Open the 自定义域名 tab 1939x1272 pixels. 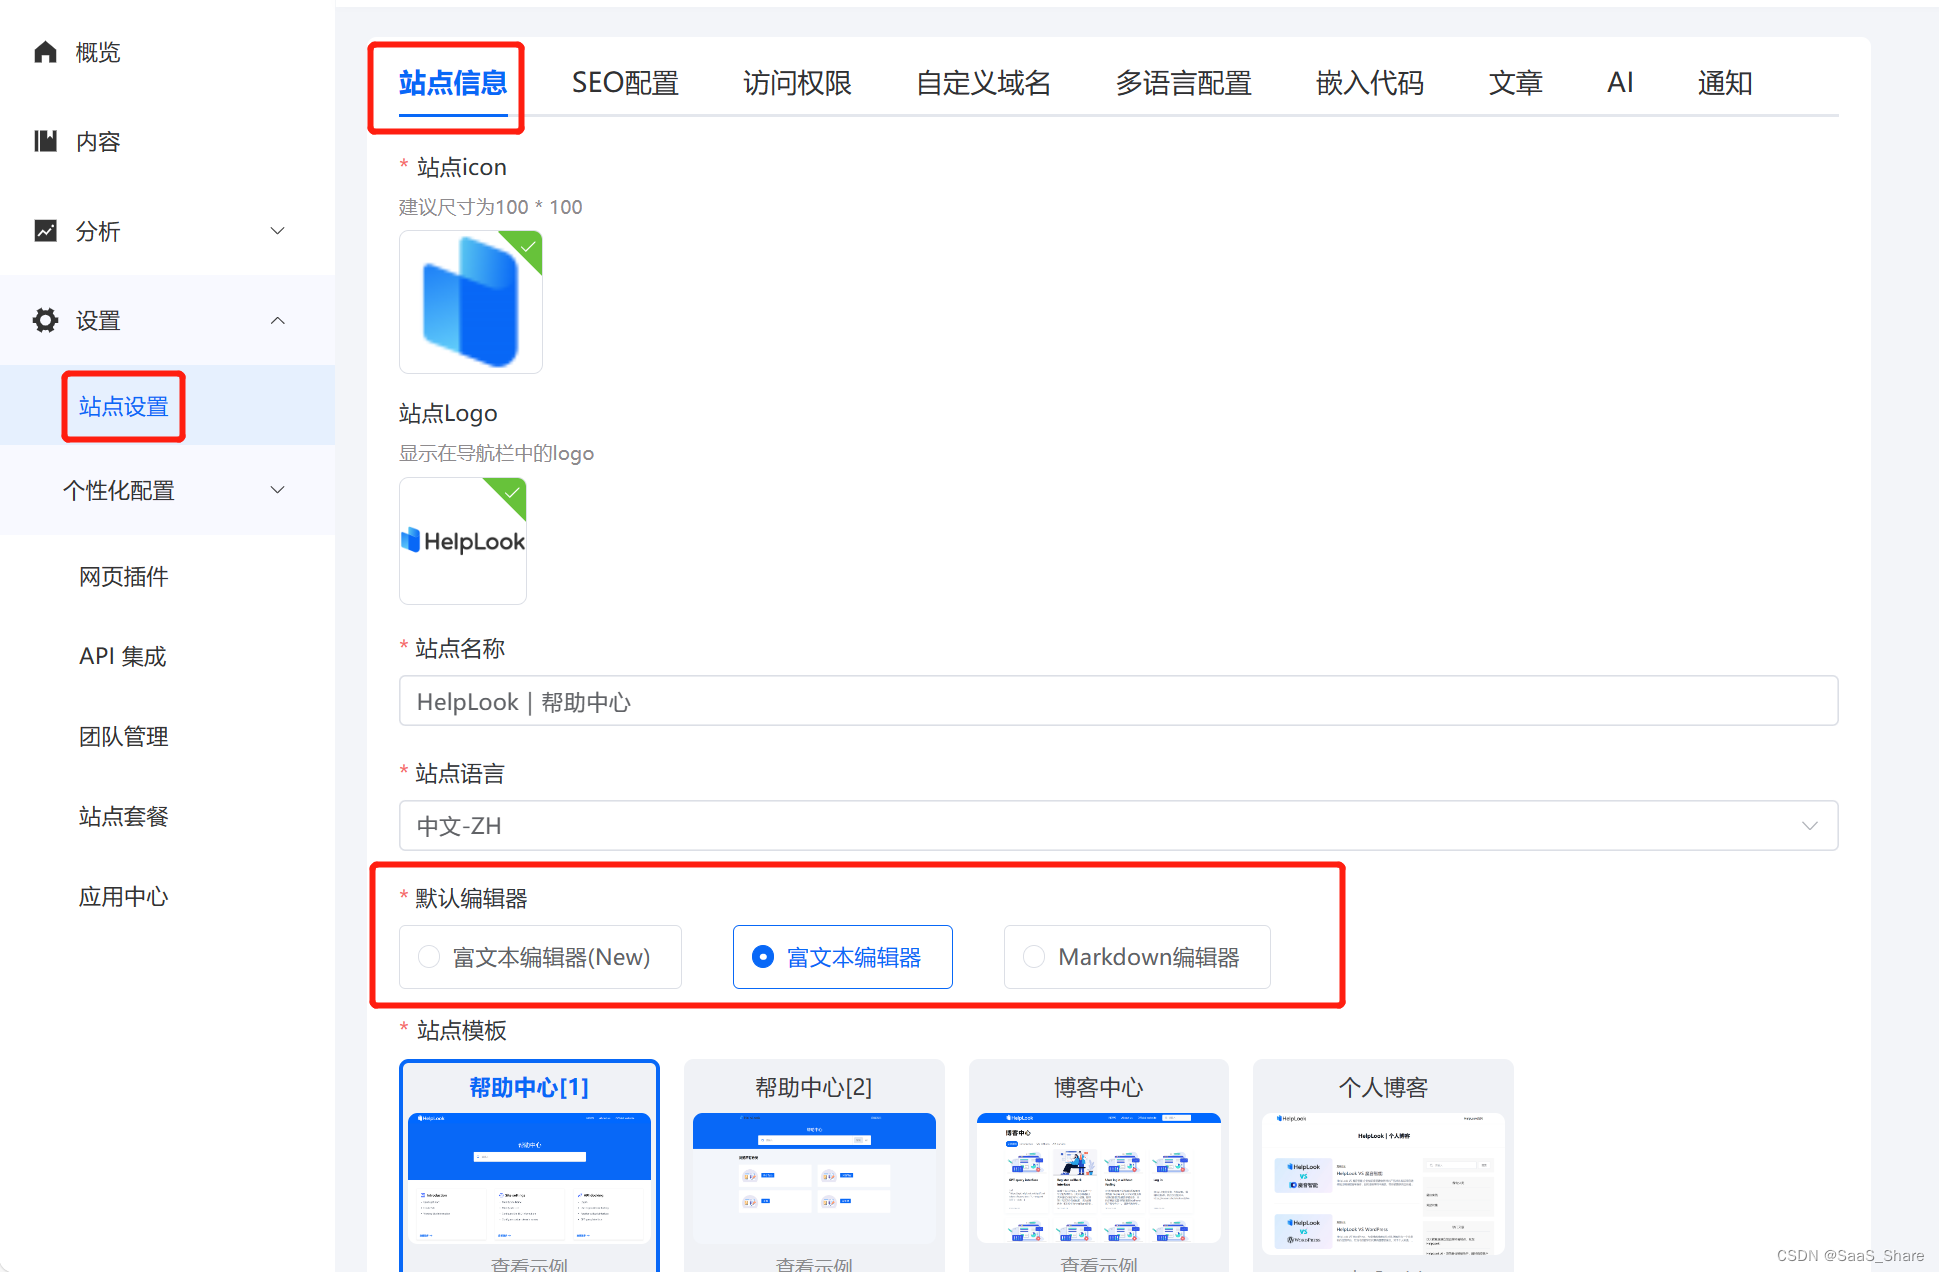point(983,83)
